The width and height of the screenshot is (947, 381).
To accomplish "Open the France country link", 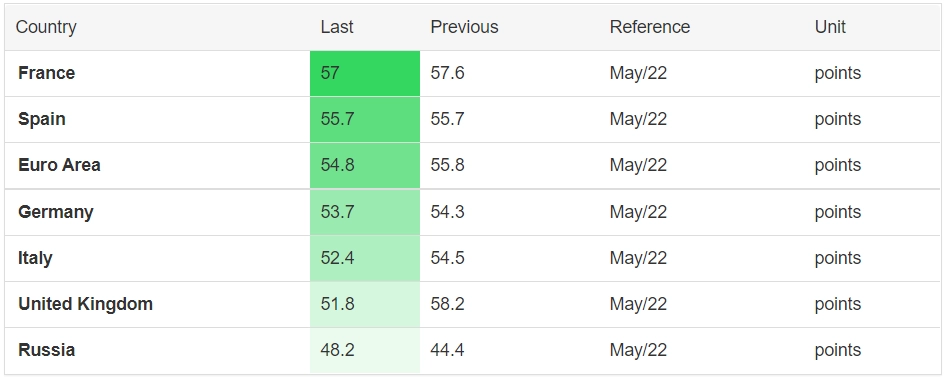I will point(47,73).
